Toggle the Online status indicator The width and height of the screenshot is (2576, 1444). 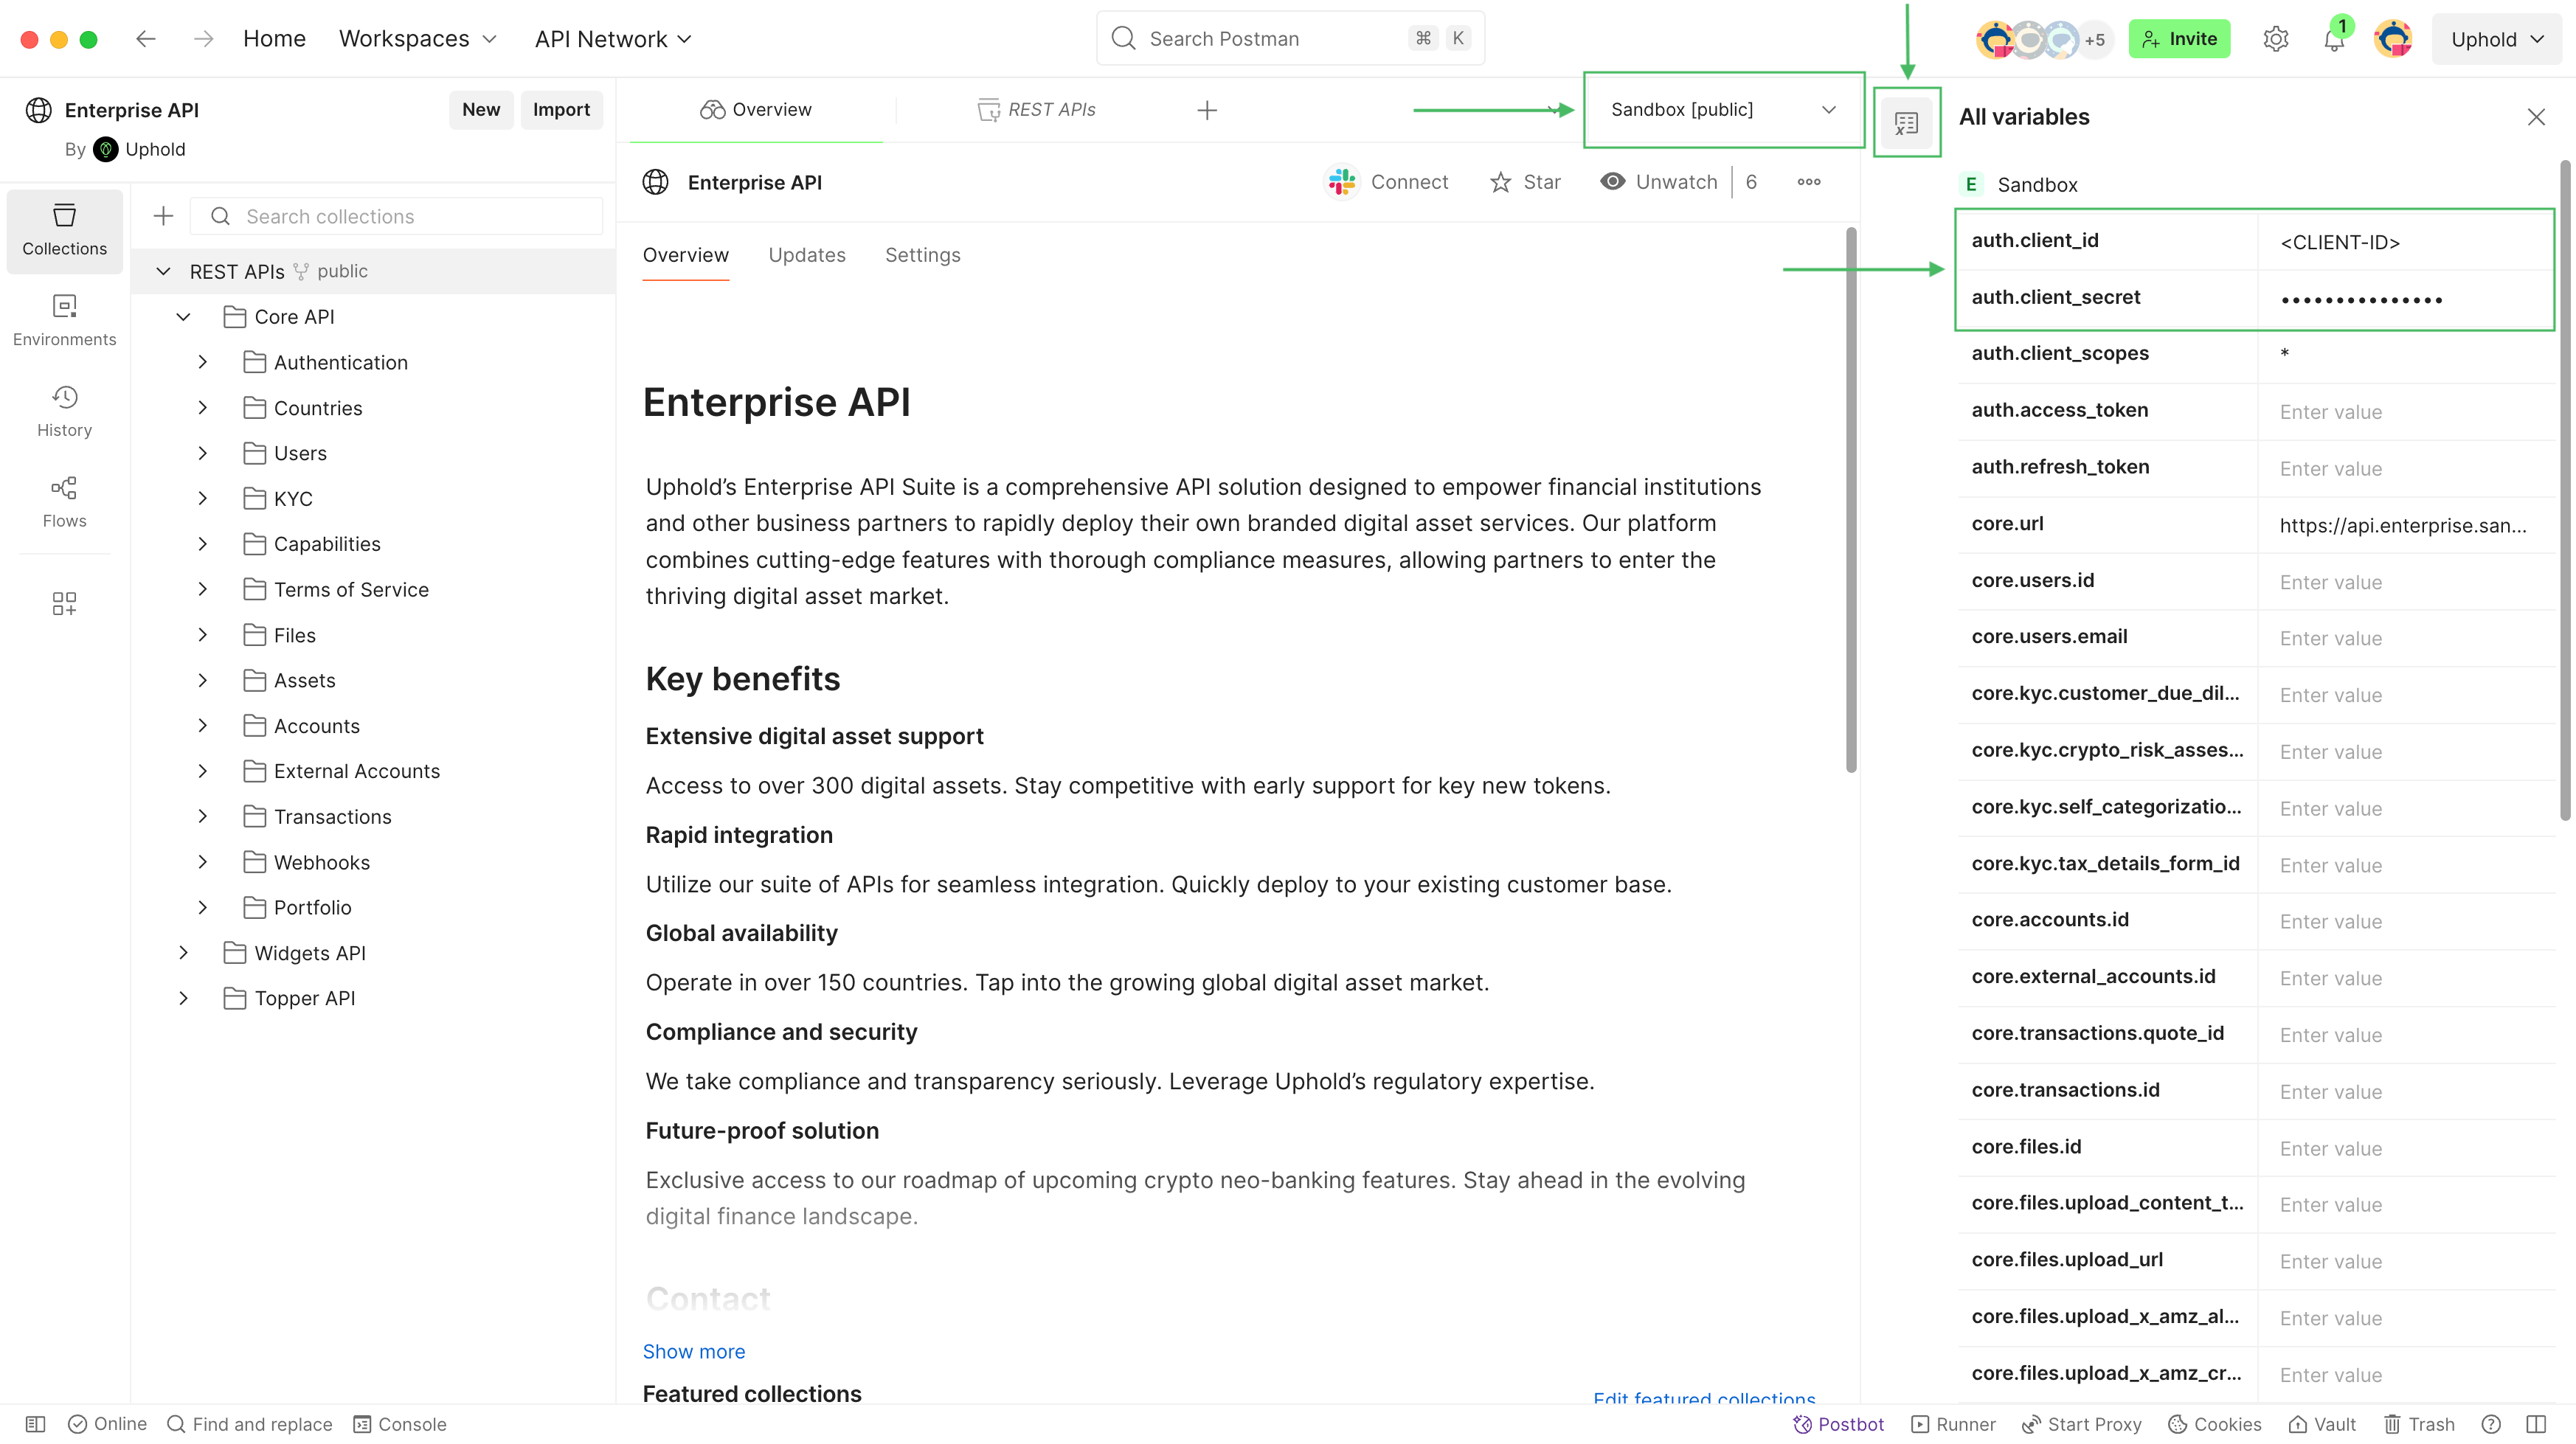click(x=107, y=1424)
